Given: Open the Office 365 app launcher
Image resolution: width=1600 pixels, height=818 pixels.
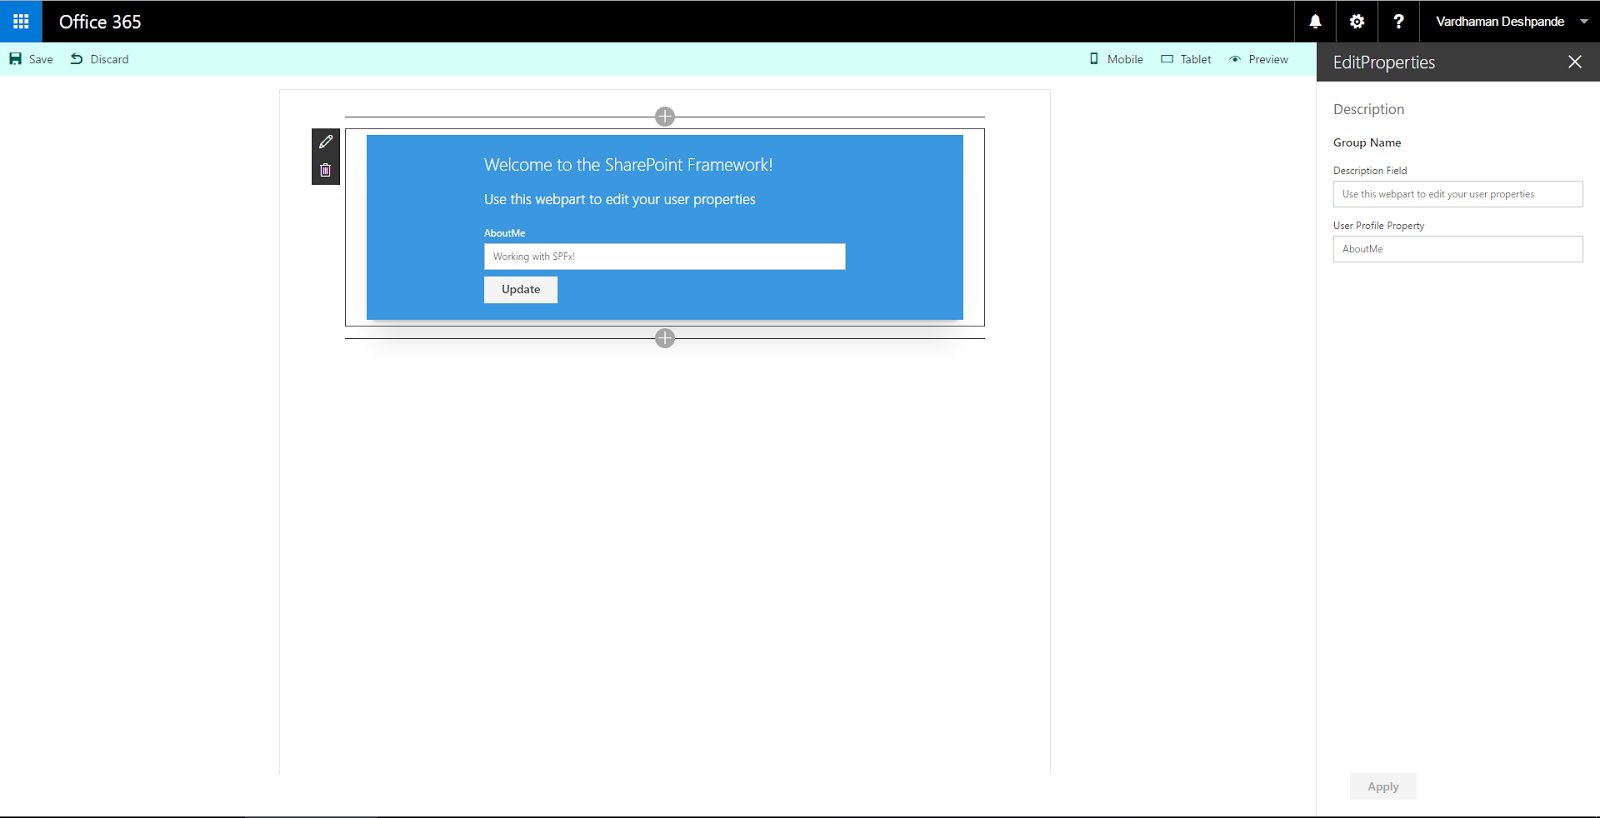Looking at the screenshot, I should click(21, 21).
